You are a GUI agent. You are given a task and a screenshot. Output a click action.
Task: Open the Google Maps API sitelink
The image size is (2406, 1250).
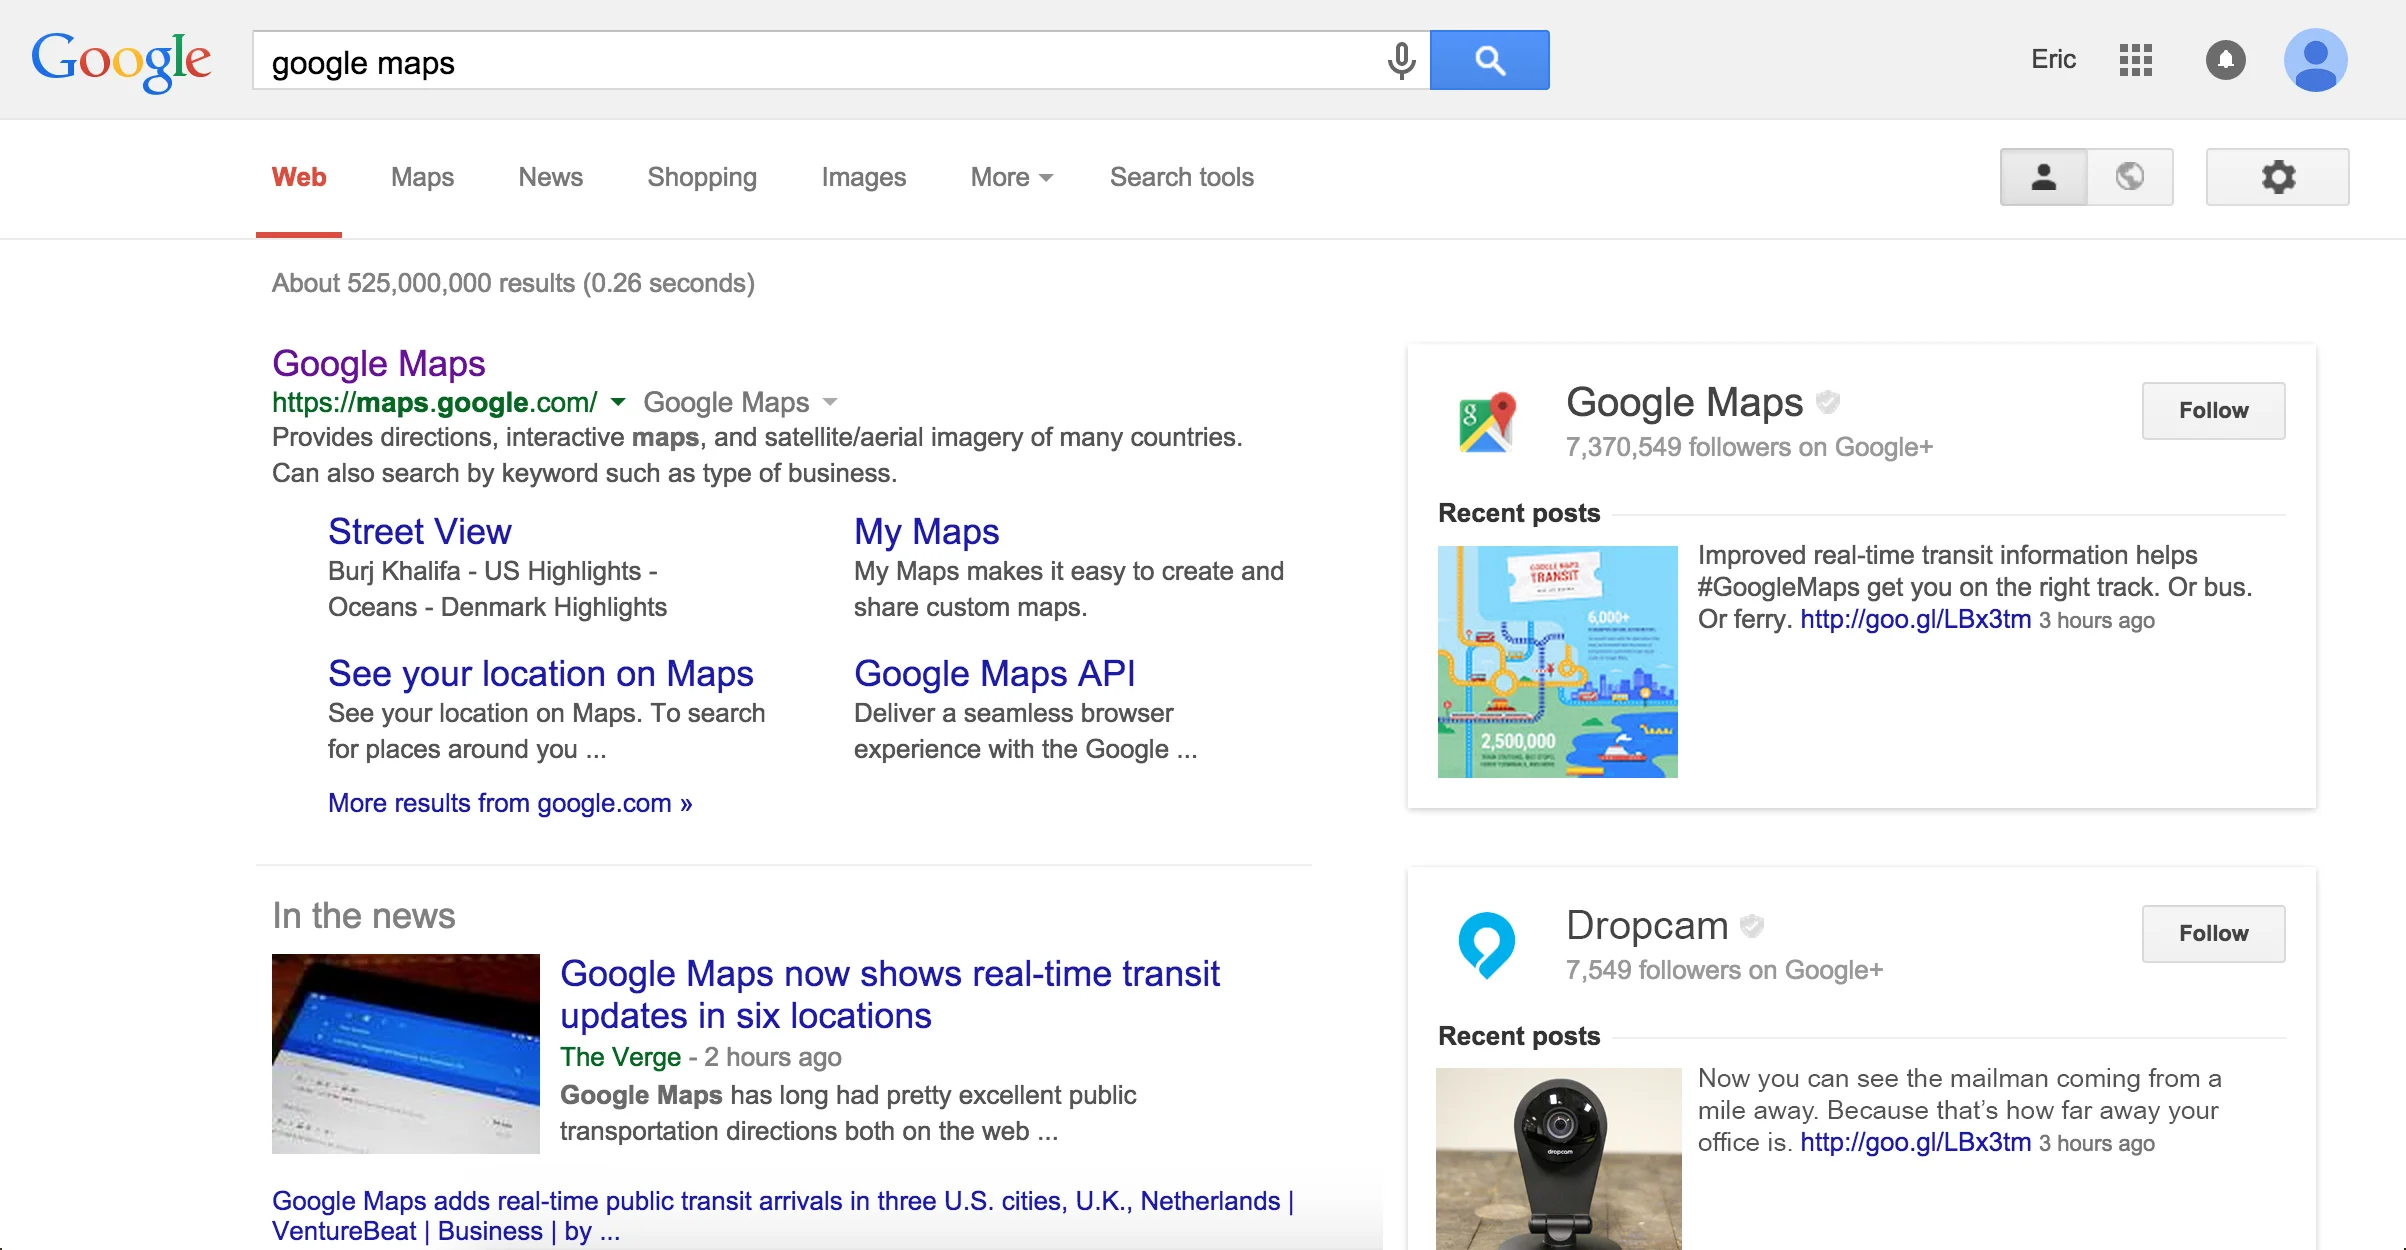994,673
